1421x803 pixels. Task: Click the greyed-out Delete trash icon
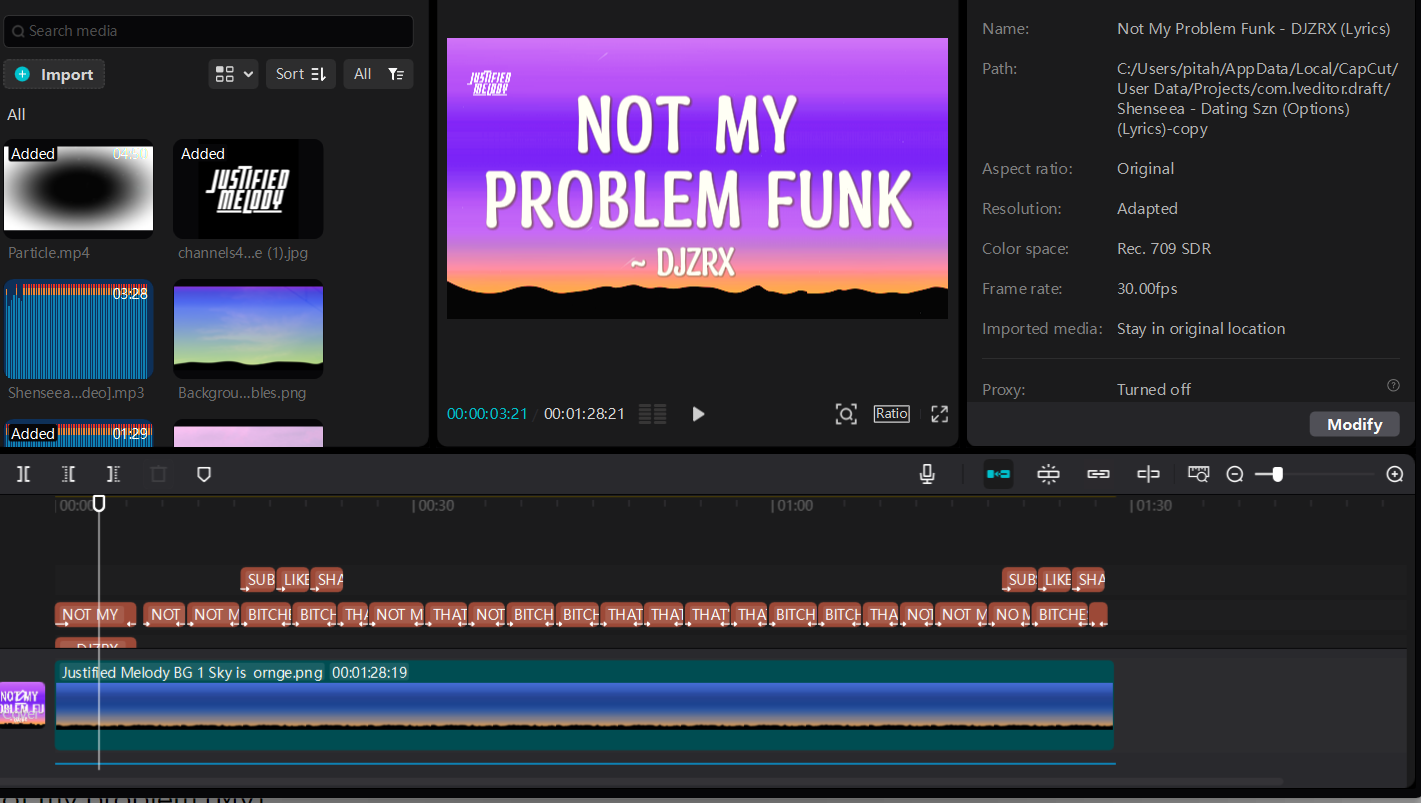(x=158, y=474)
